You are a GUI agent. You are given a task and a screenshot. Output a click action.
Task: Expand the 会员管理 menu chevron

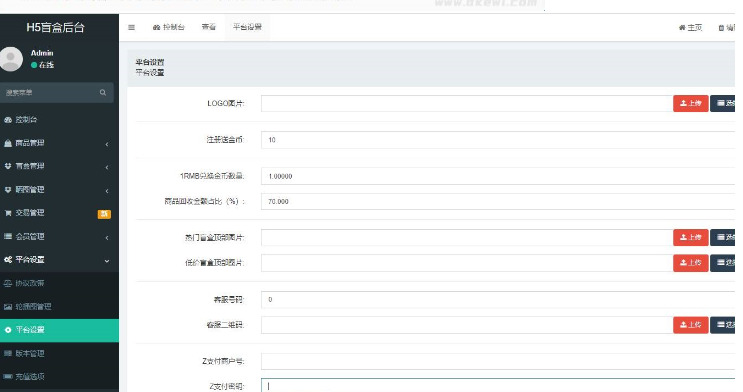coord(107,237)
